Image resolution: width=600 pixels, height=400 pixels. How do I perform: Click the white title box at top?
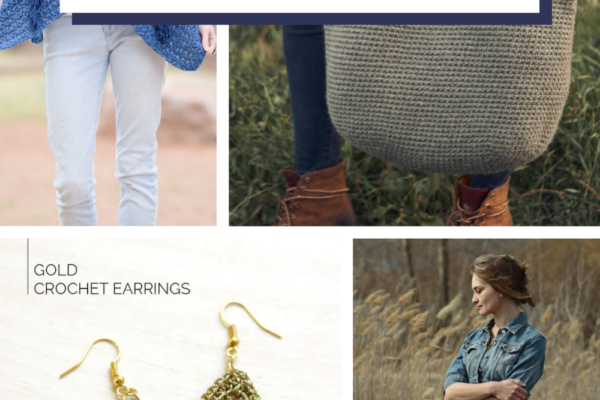(x=300, y=6)
